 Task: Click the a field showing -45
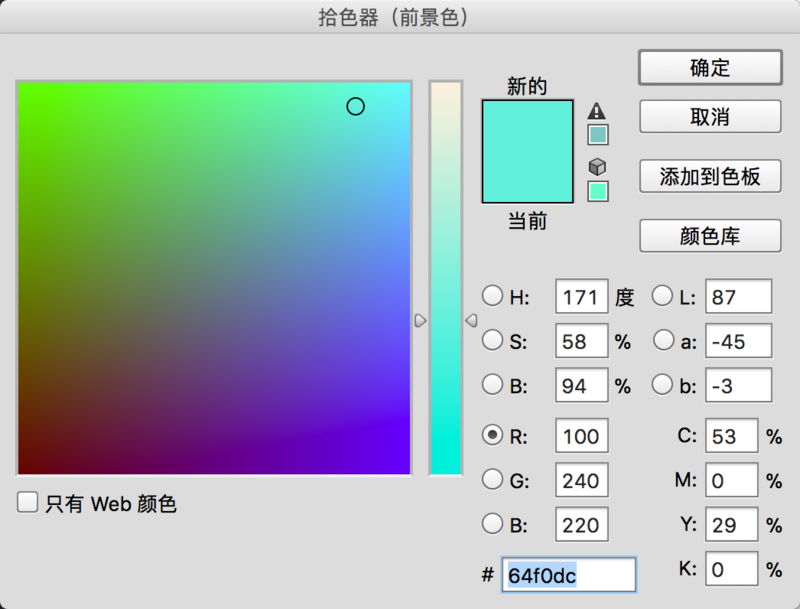[x=738, y=341]
